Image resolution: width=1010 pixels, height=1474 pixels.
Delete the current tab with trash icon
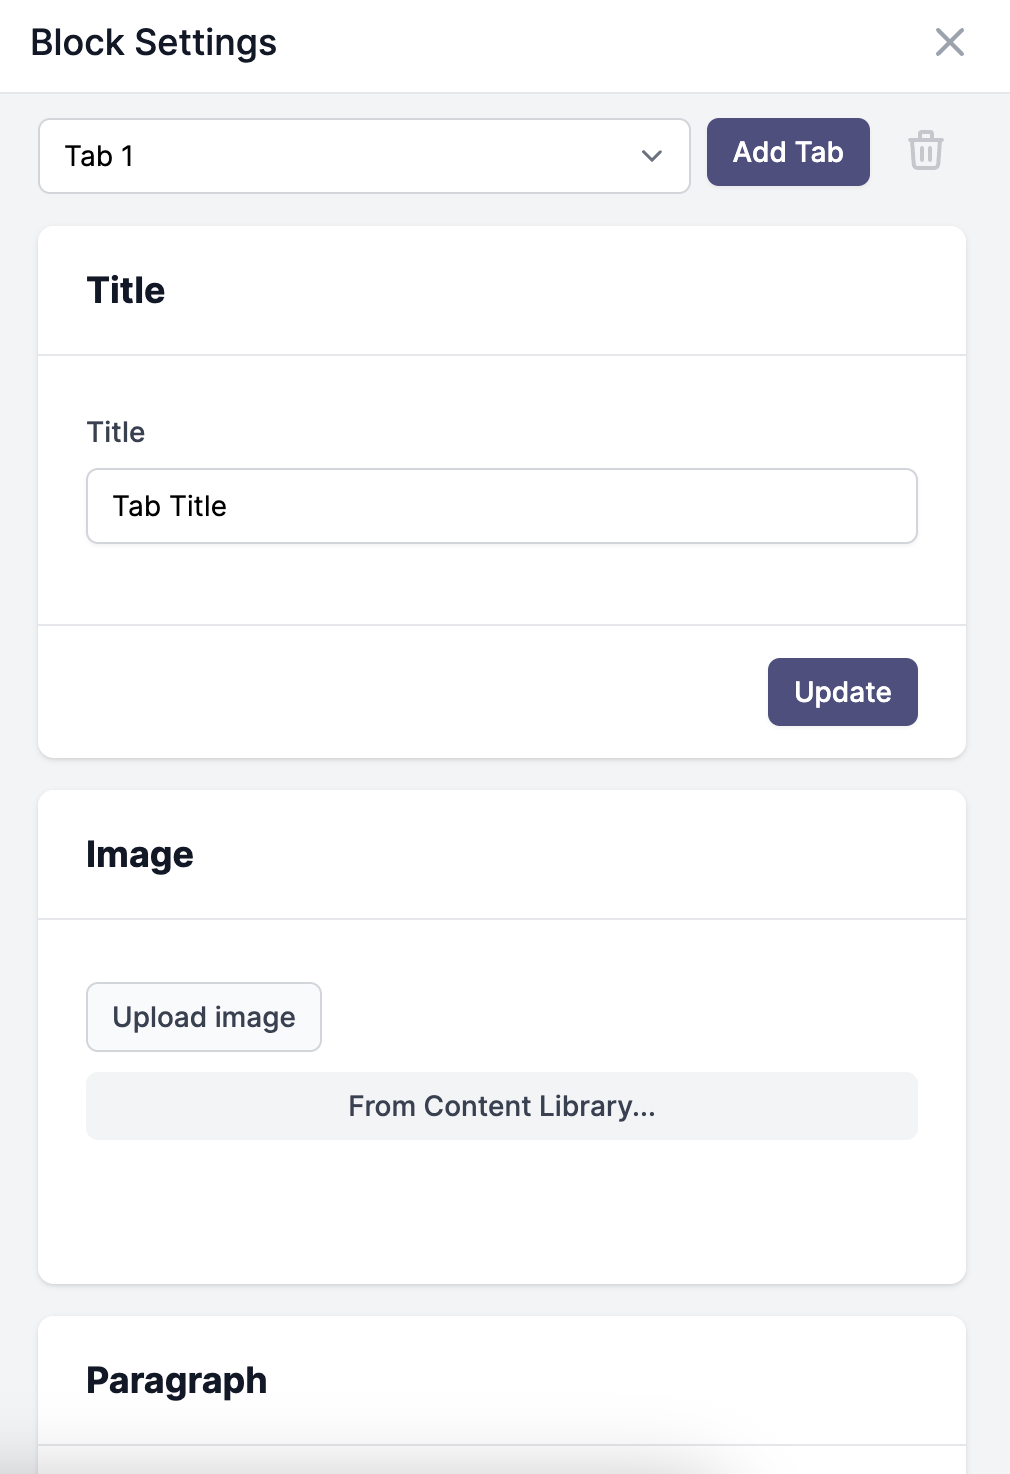(925, 151)
